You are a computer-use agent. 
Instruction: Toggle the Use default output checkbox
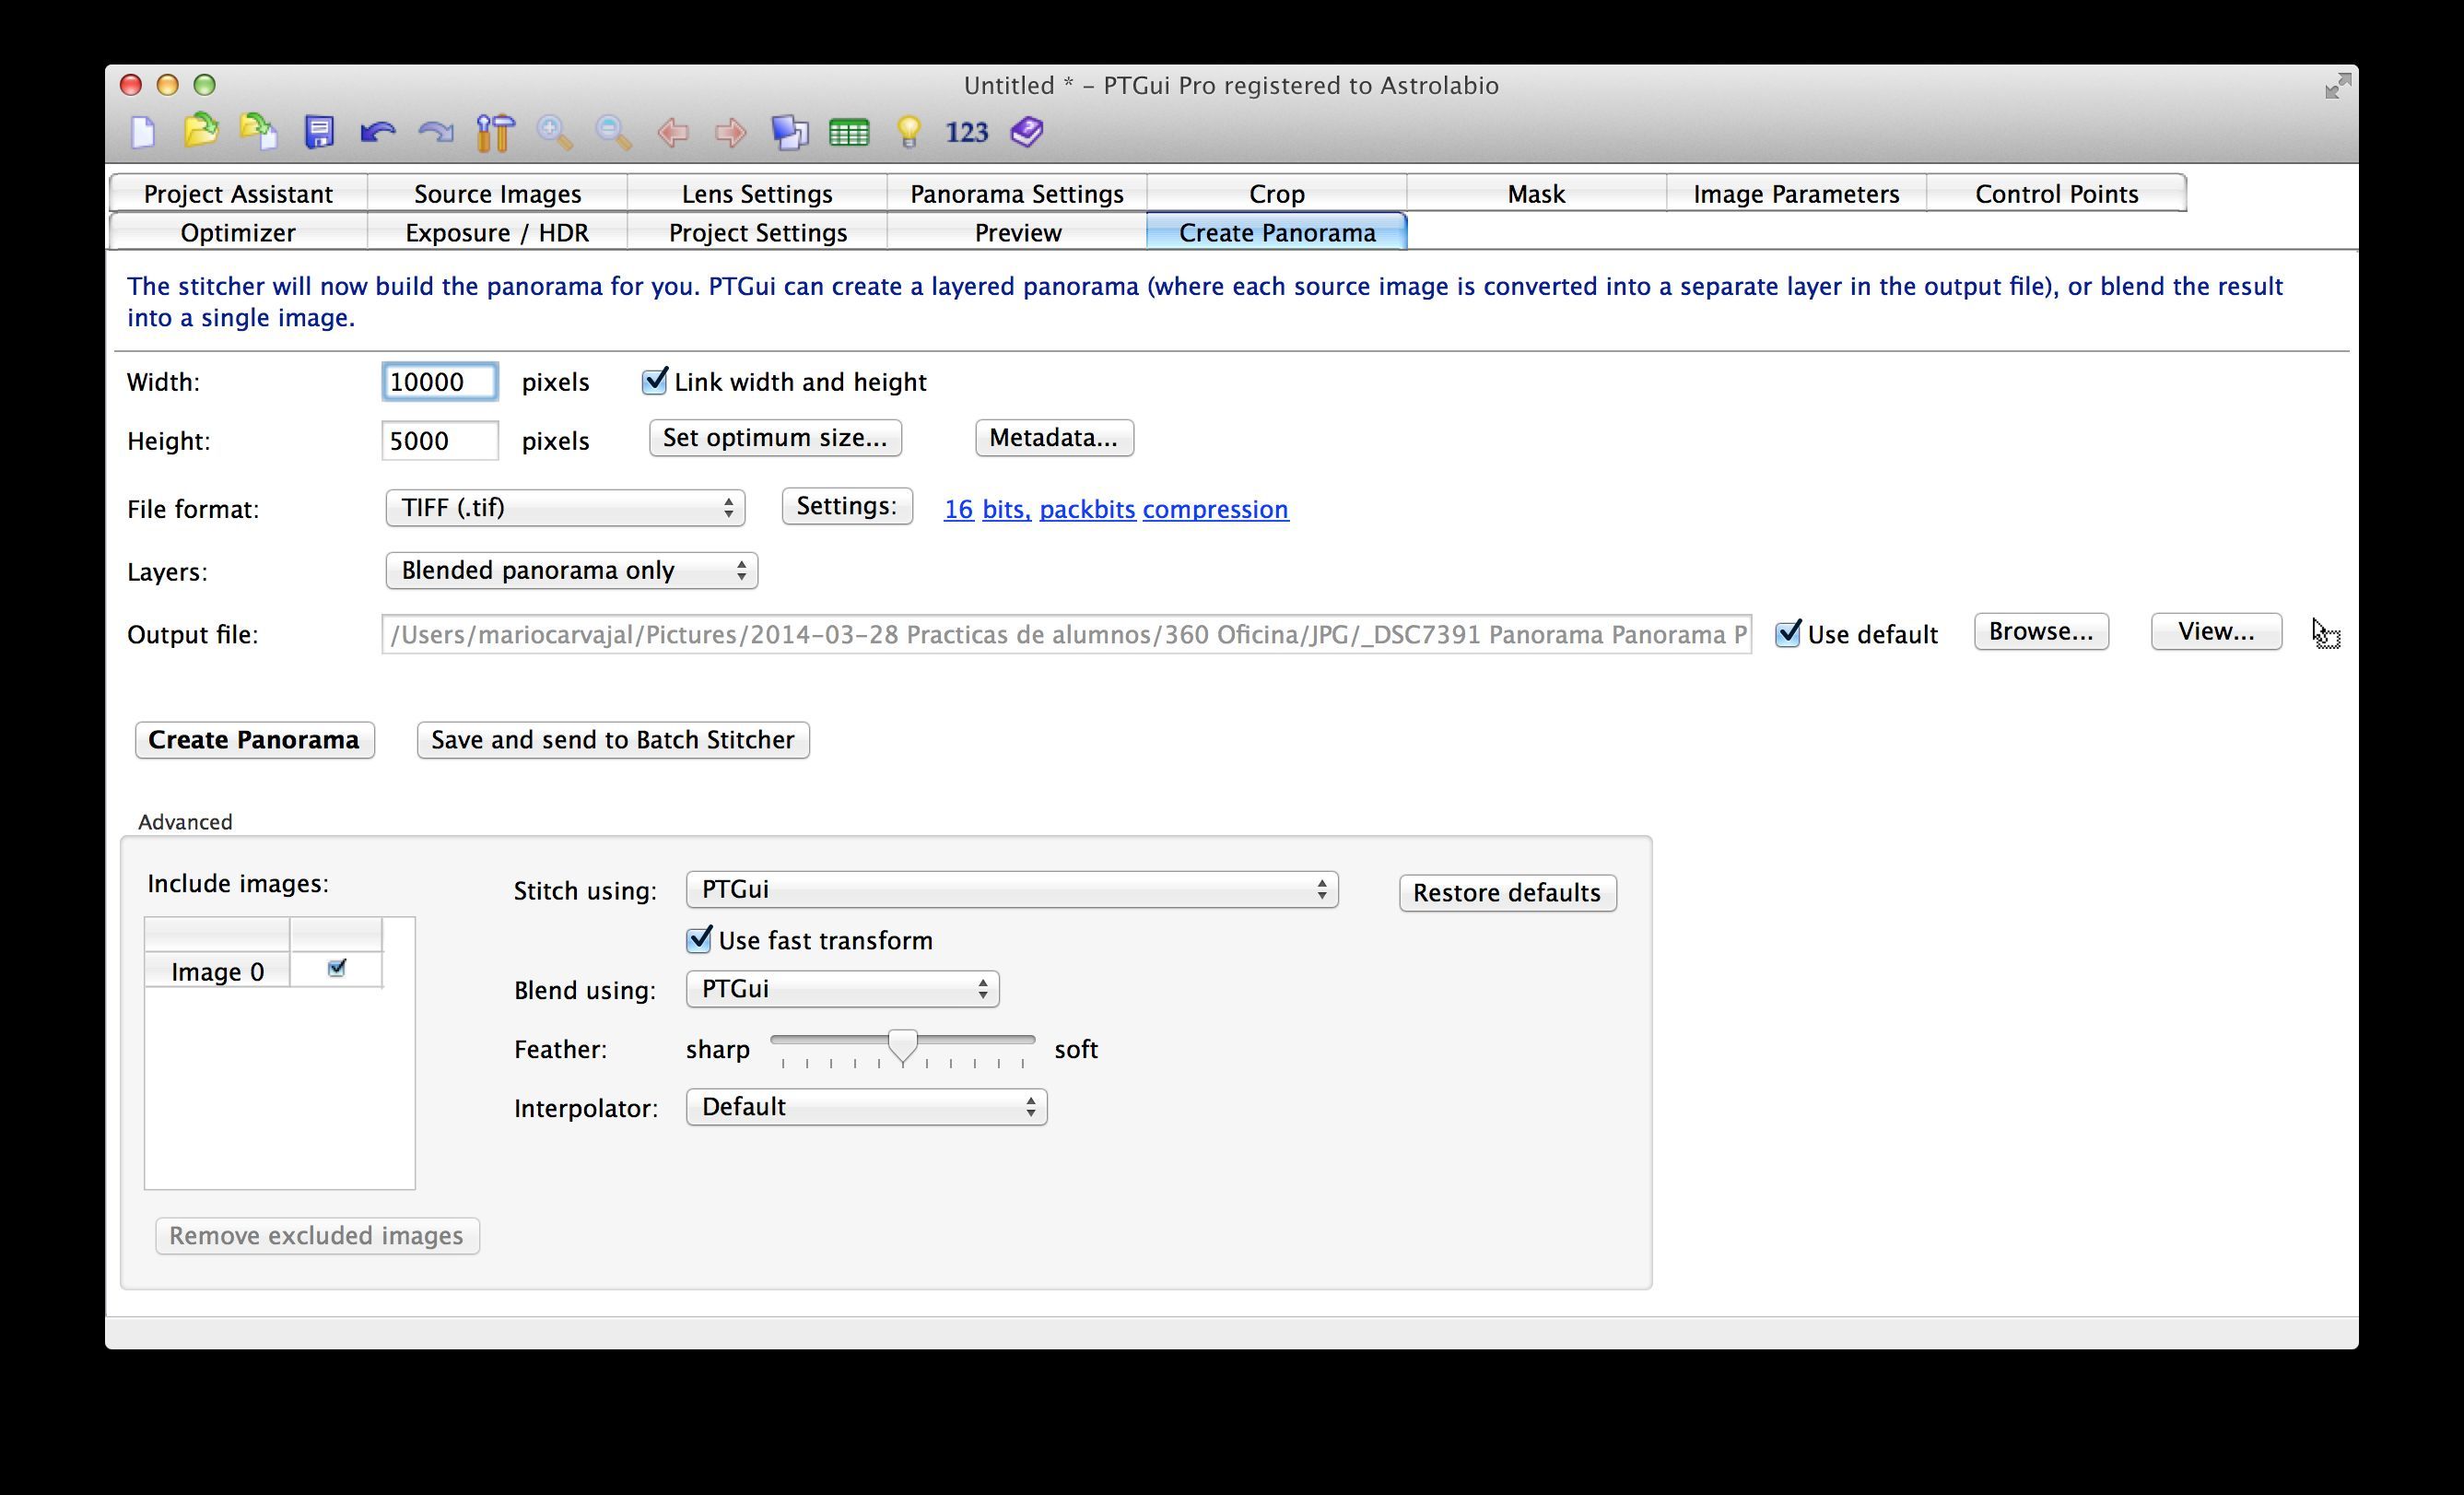(1788, 634)
